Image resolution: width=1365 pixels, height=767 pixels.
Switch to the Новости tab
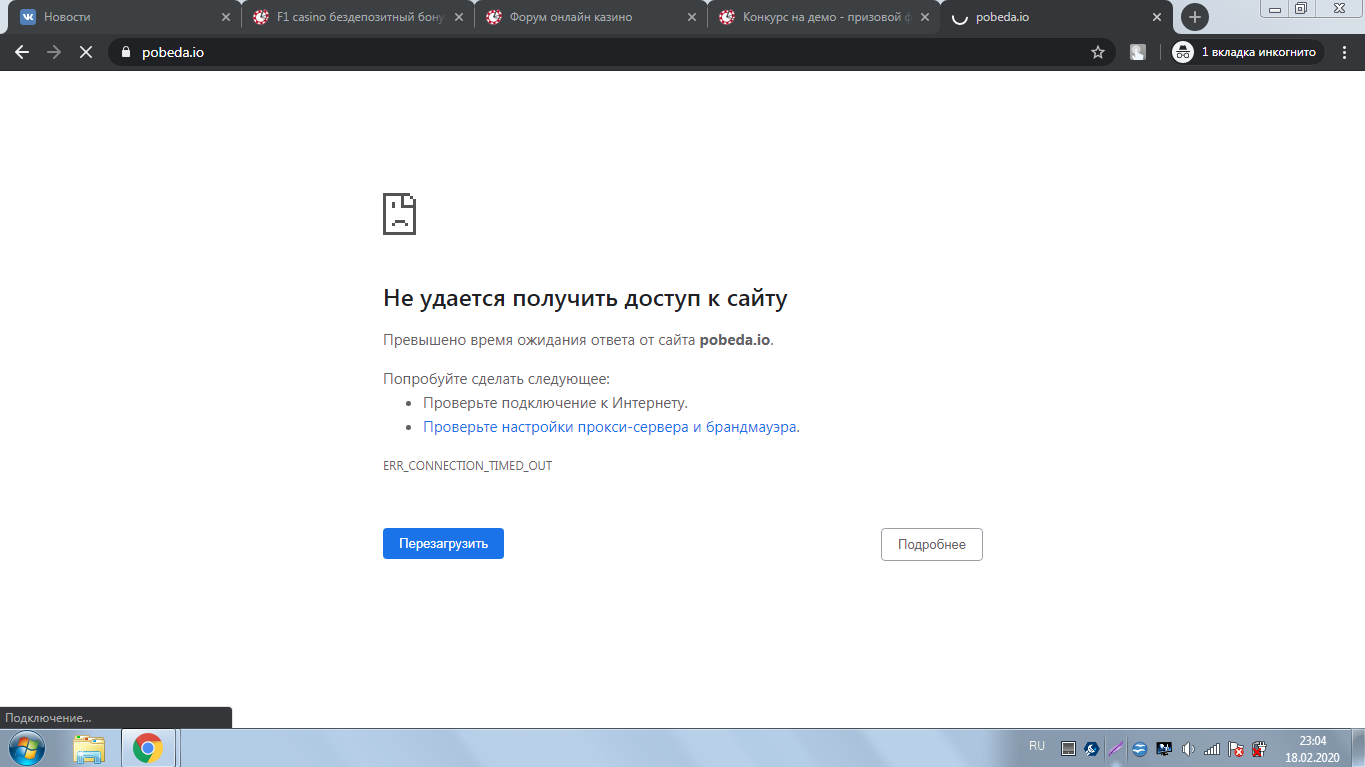pyautogui.click(x=120, y=17)
